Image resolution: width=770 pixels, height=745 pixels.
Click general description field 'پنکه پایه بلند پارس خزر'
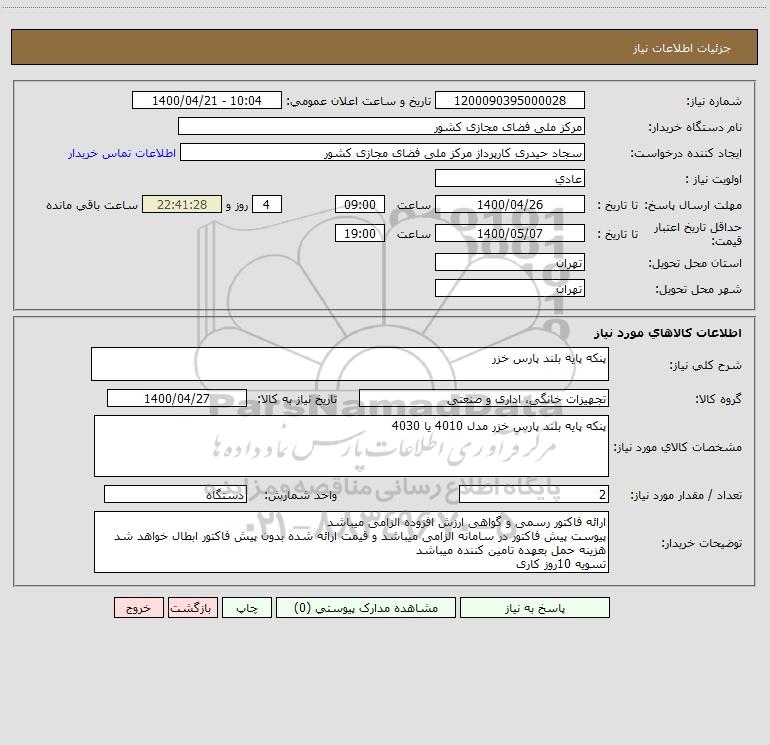[x=350, y=364]
